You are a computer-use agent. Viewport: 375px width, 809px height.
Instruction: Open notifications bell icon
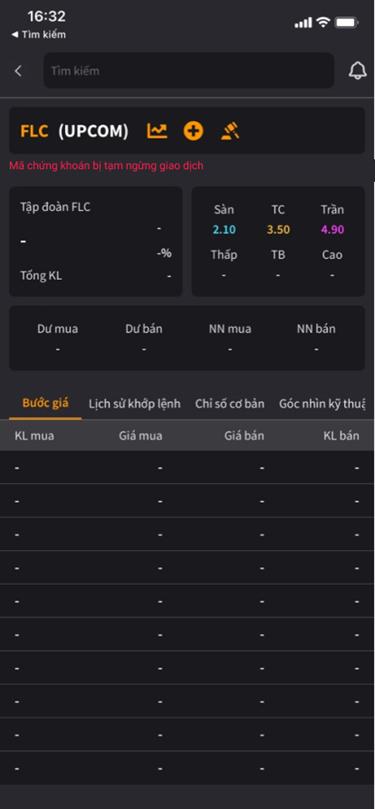tap(357, 71)
